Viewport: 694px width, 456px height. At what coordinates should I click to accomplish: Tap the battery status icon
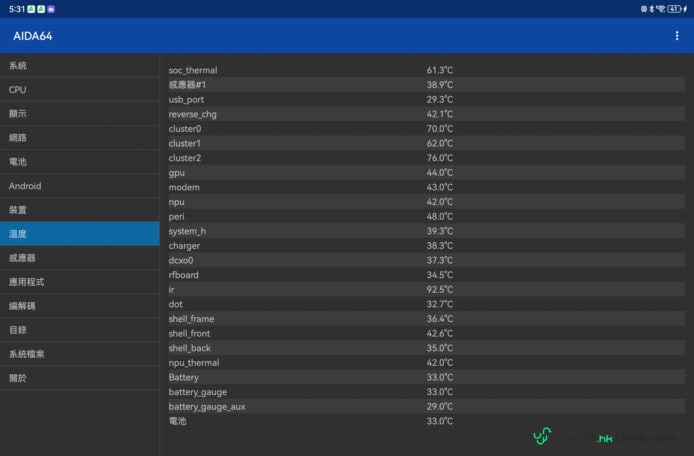[674, 8]
